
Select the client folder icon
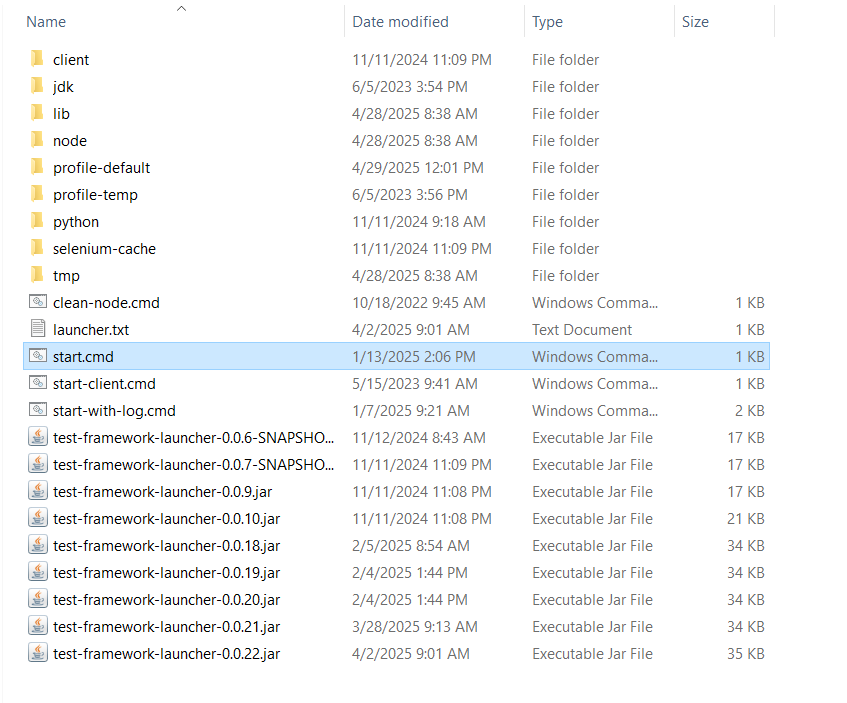[x=37, y=59]
